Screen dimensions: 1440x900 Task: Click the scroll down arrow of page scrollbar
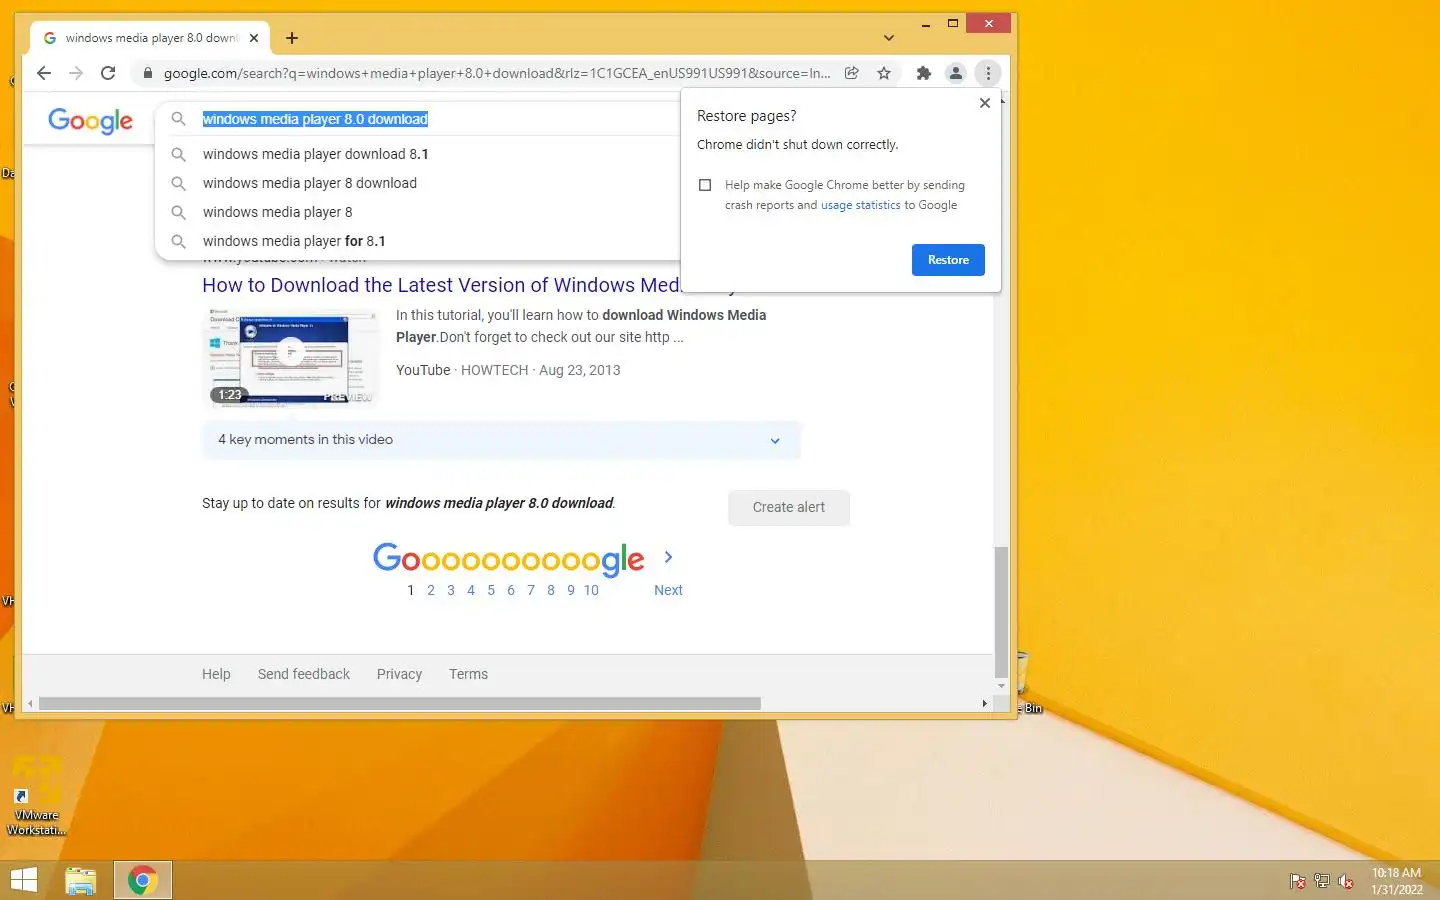point(1001,687)
